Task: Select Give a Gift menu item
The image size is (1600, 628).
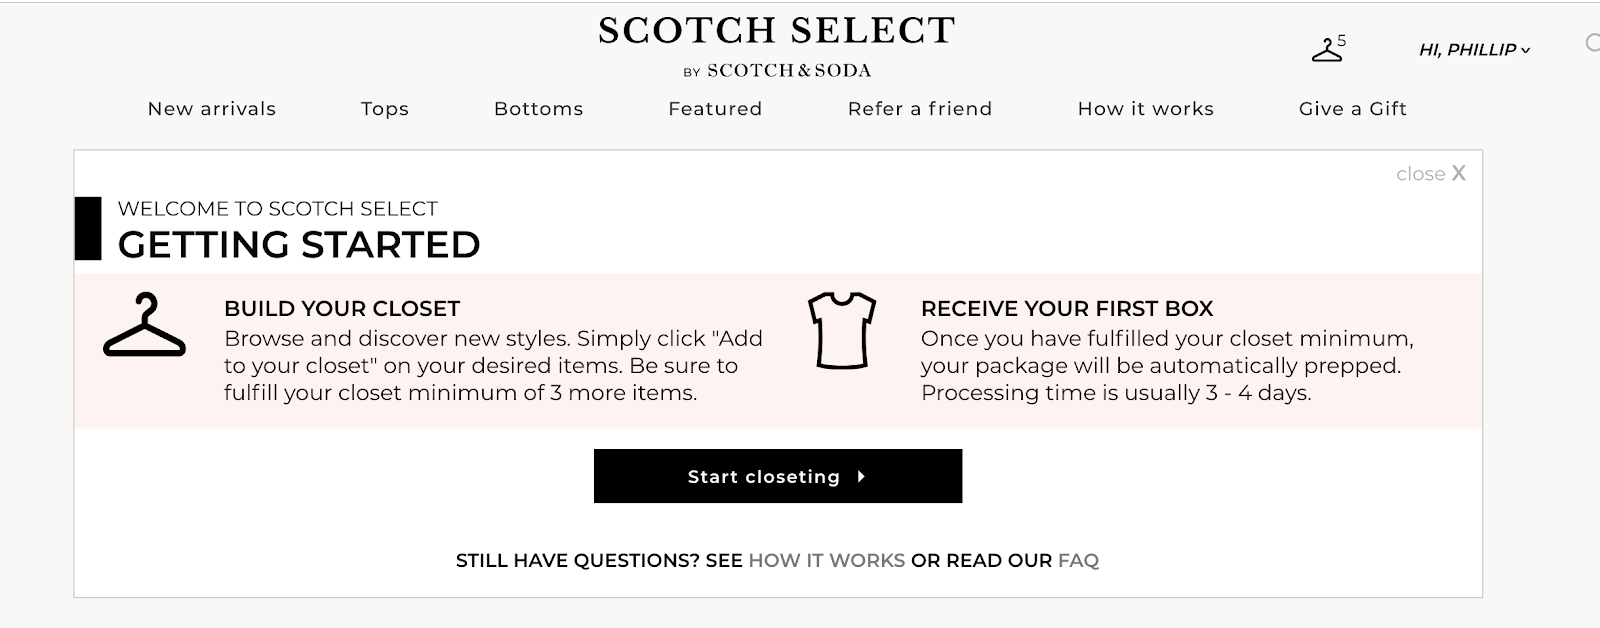Action: click(1353, 109)
